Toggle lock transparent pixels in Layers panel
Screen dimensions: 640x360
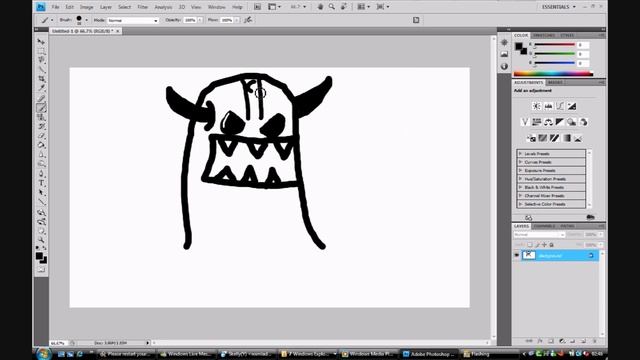(530, 245)
